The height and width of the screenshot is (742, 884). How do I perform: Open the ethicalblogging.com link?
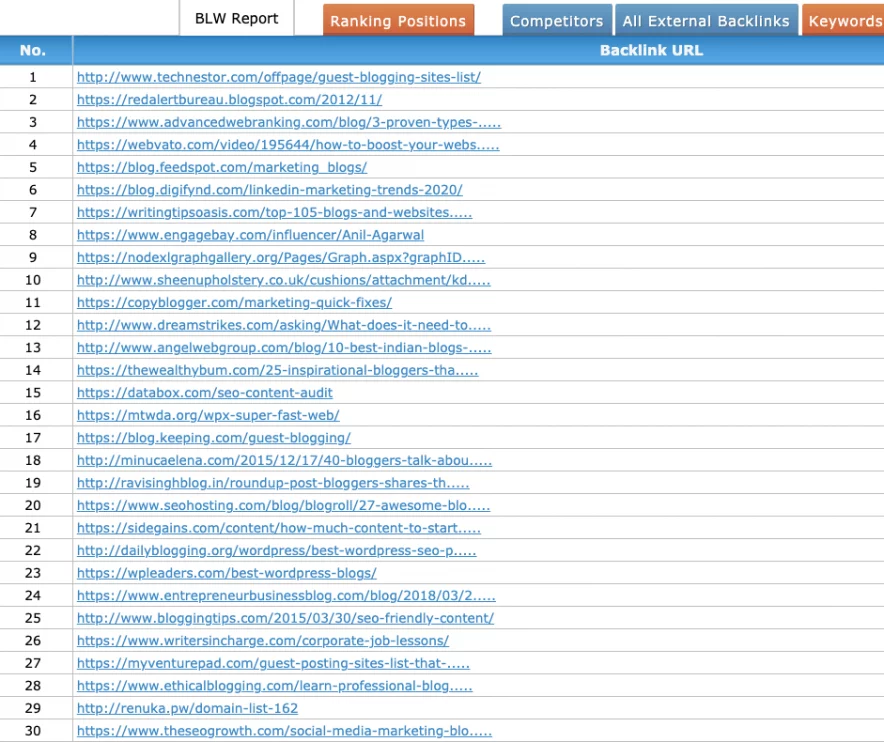[x=275, y=686]
